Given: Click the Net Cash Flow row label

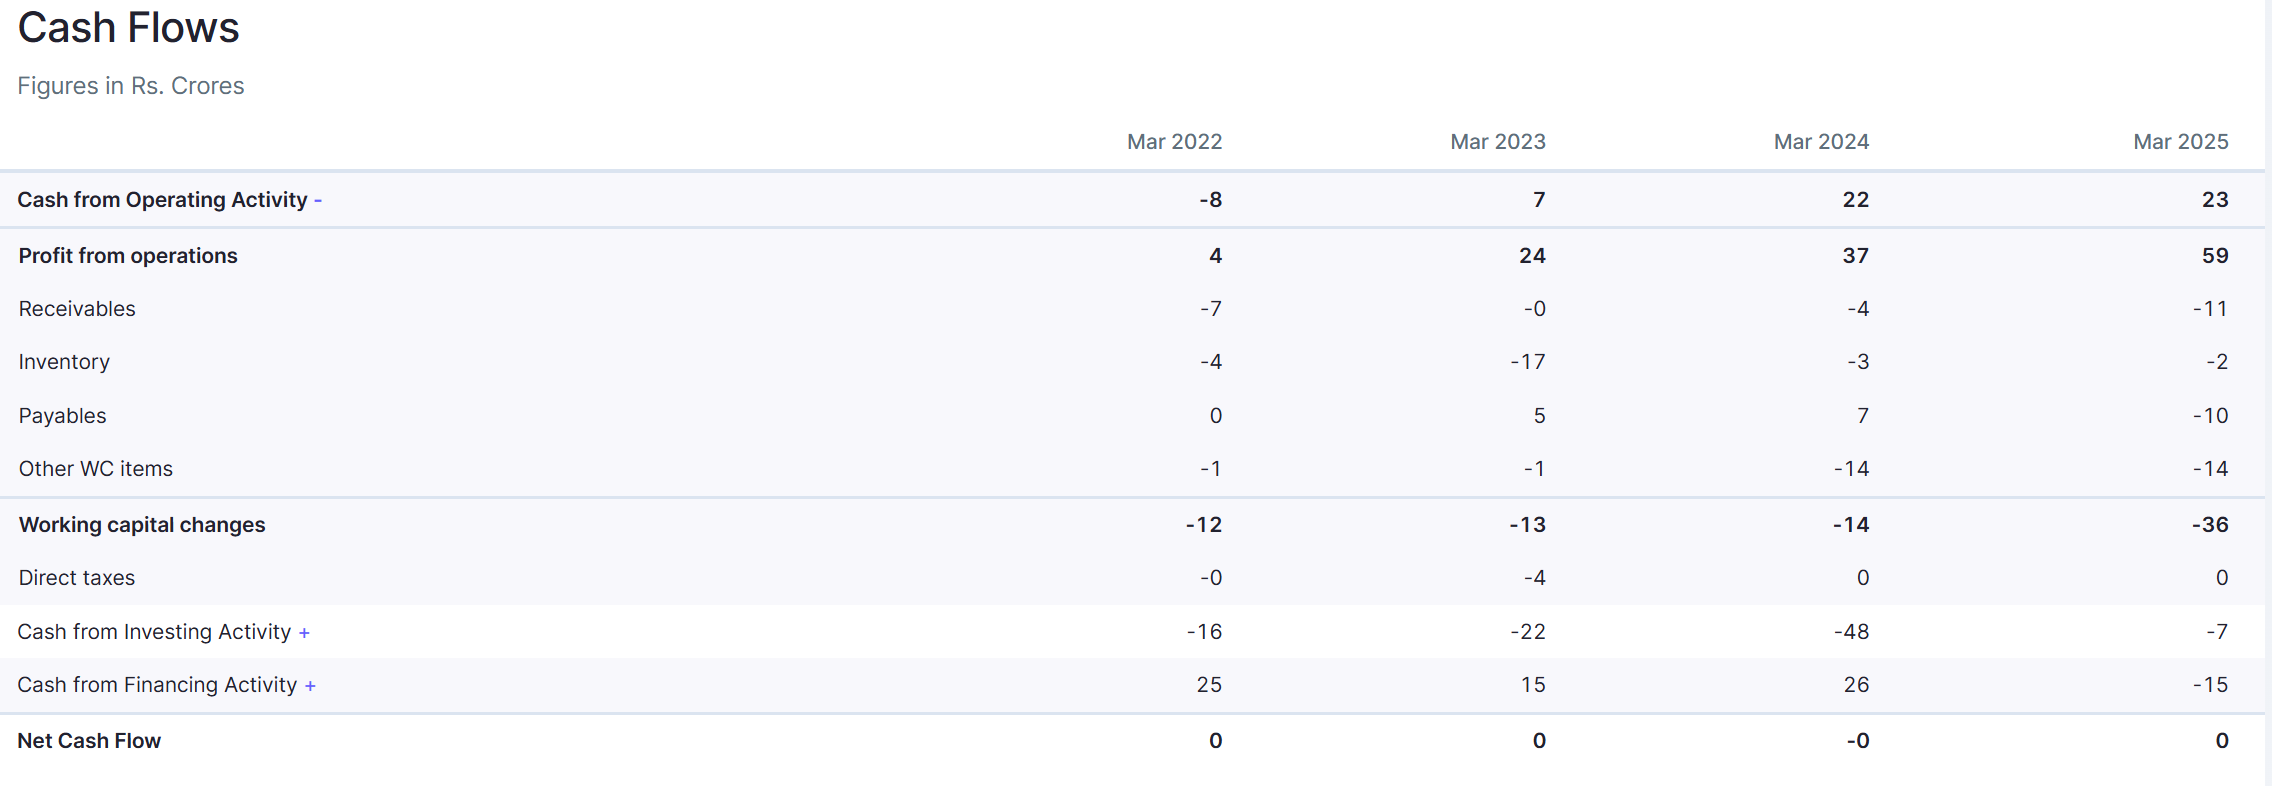Looking at the screenshot, I should [89, 741].
